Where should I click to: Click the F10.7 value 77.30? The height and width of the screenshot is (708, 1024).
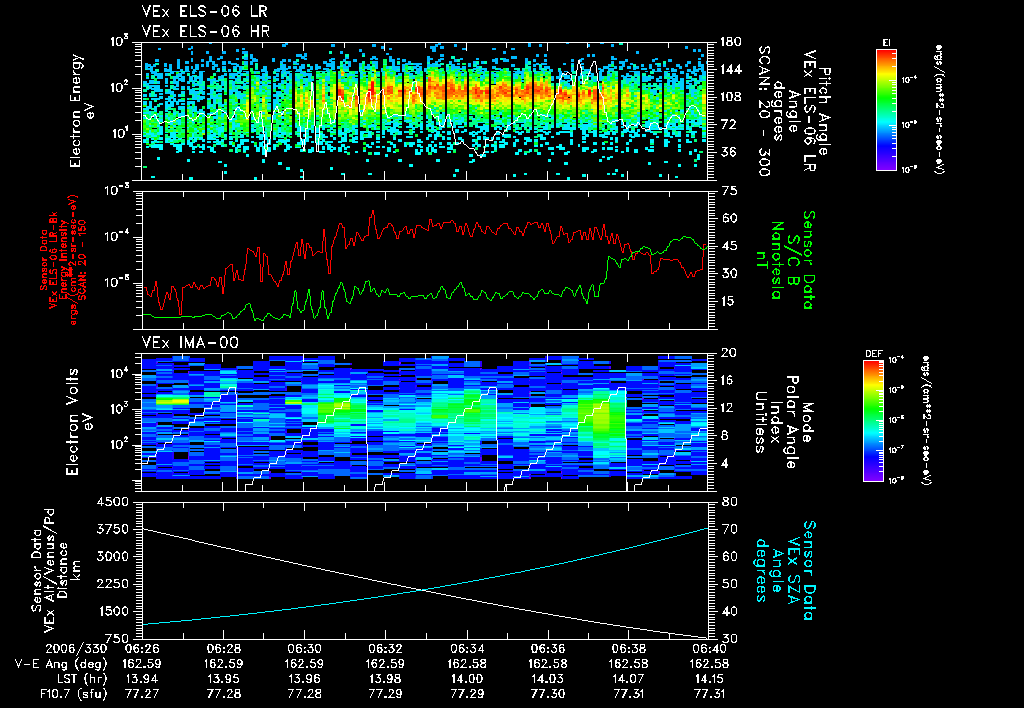[547, 694]
